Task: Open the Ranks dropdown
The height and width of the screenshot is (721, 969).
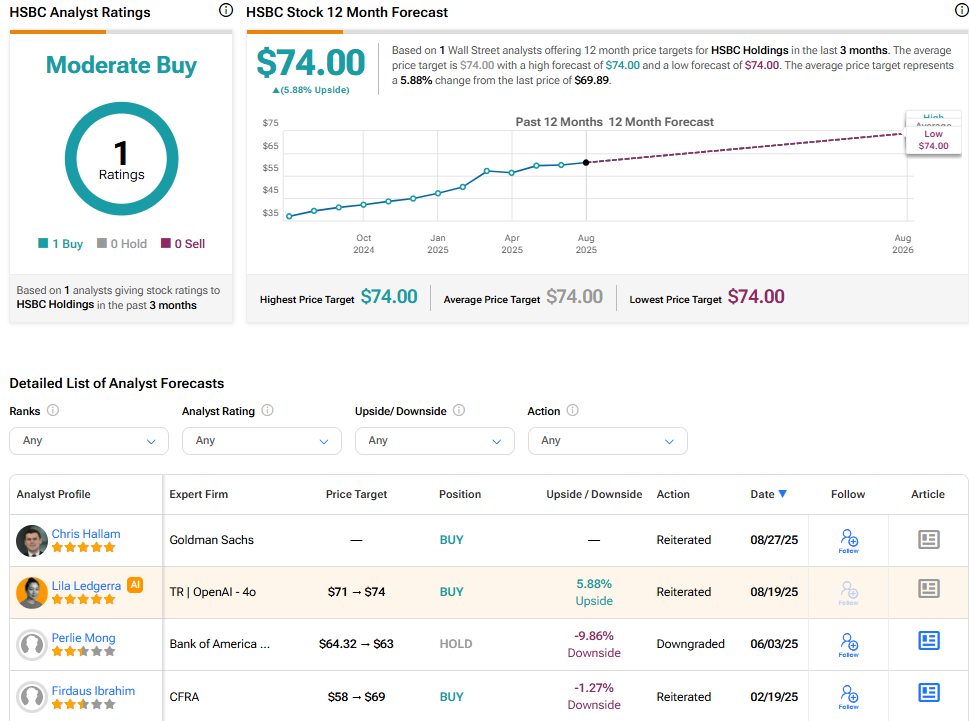Action: coord(89,441)
